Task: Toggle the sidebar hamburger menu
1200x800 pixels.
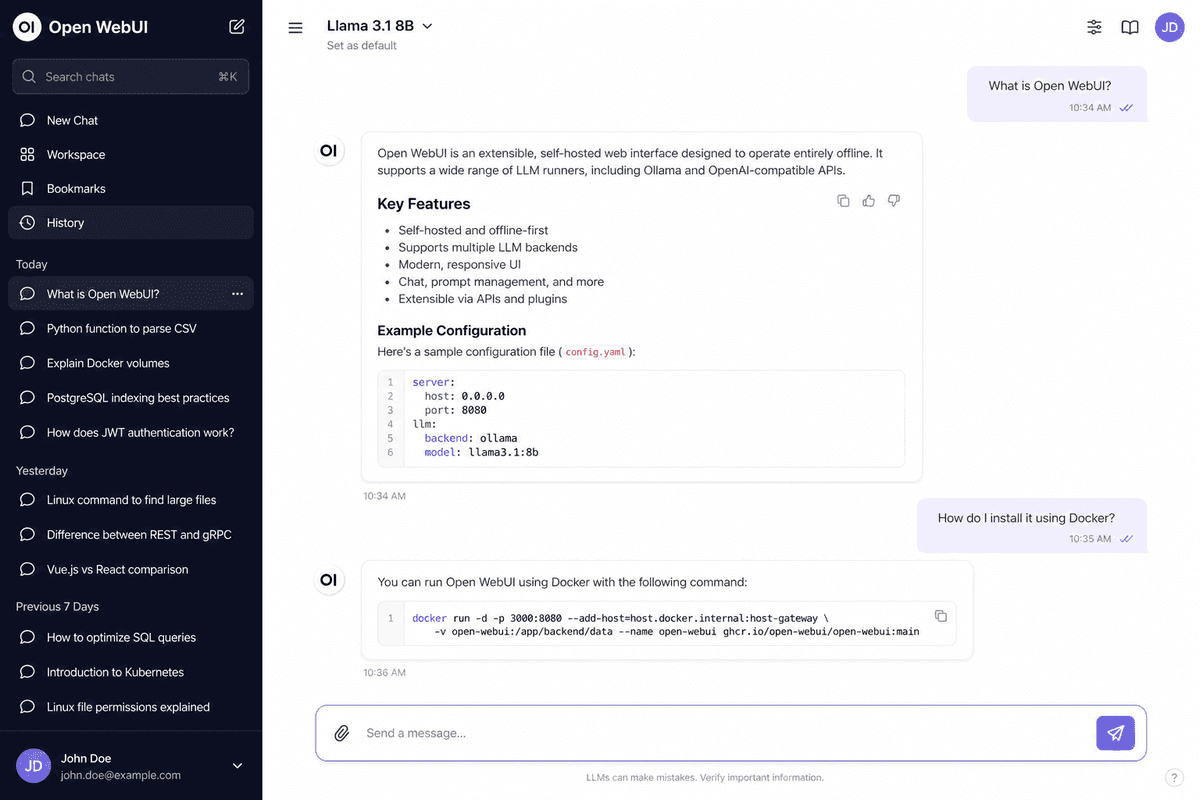Action: click(295, 28)
